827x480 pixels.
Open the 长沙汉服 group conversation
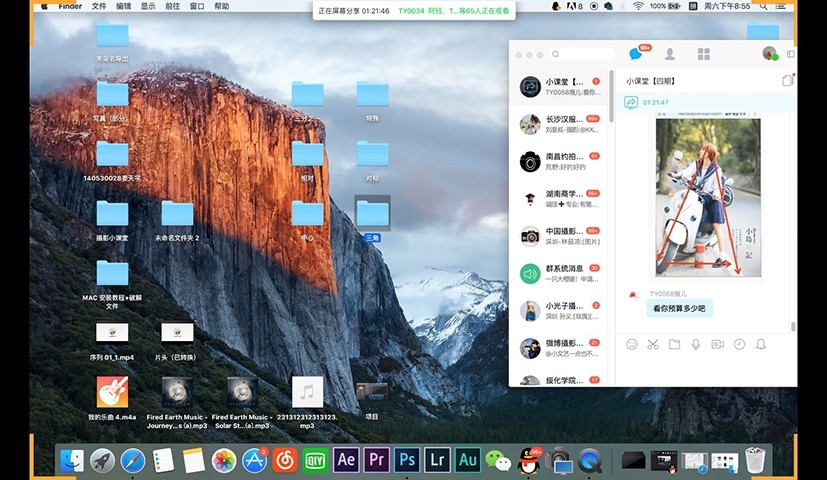coord(559,124)
